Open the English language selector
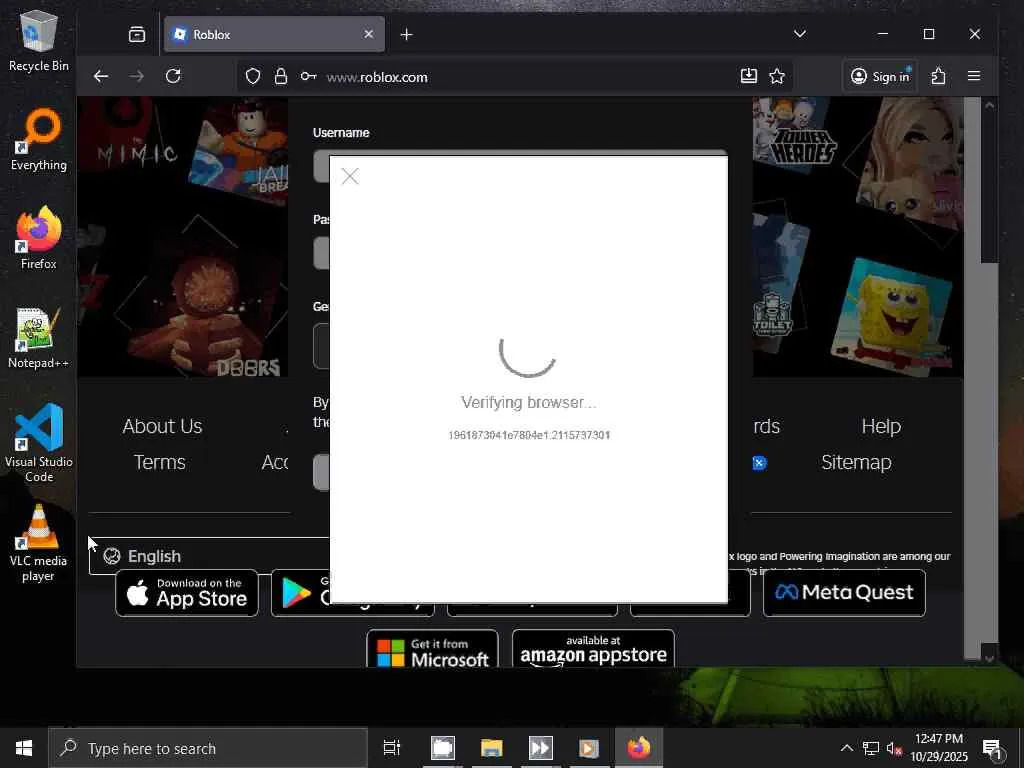1024x768 pixels. (x=209, y=556)
